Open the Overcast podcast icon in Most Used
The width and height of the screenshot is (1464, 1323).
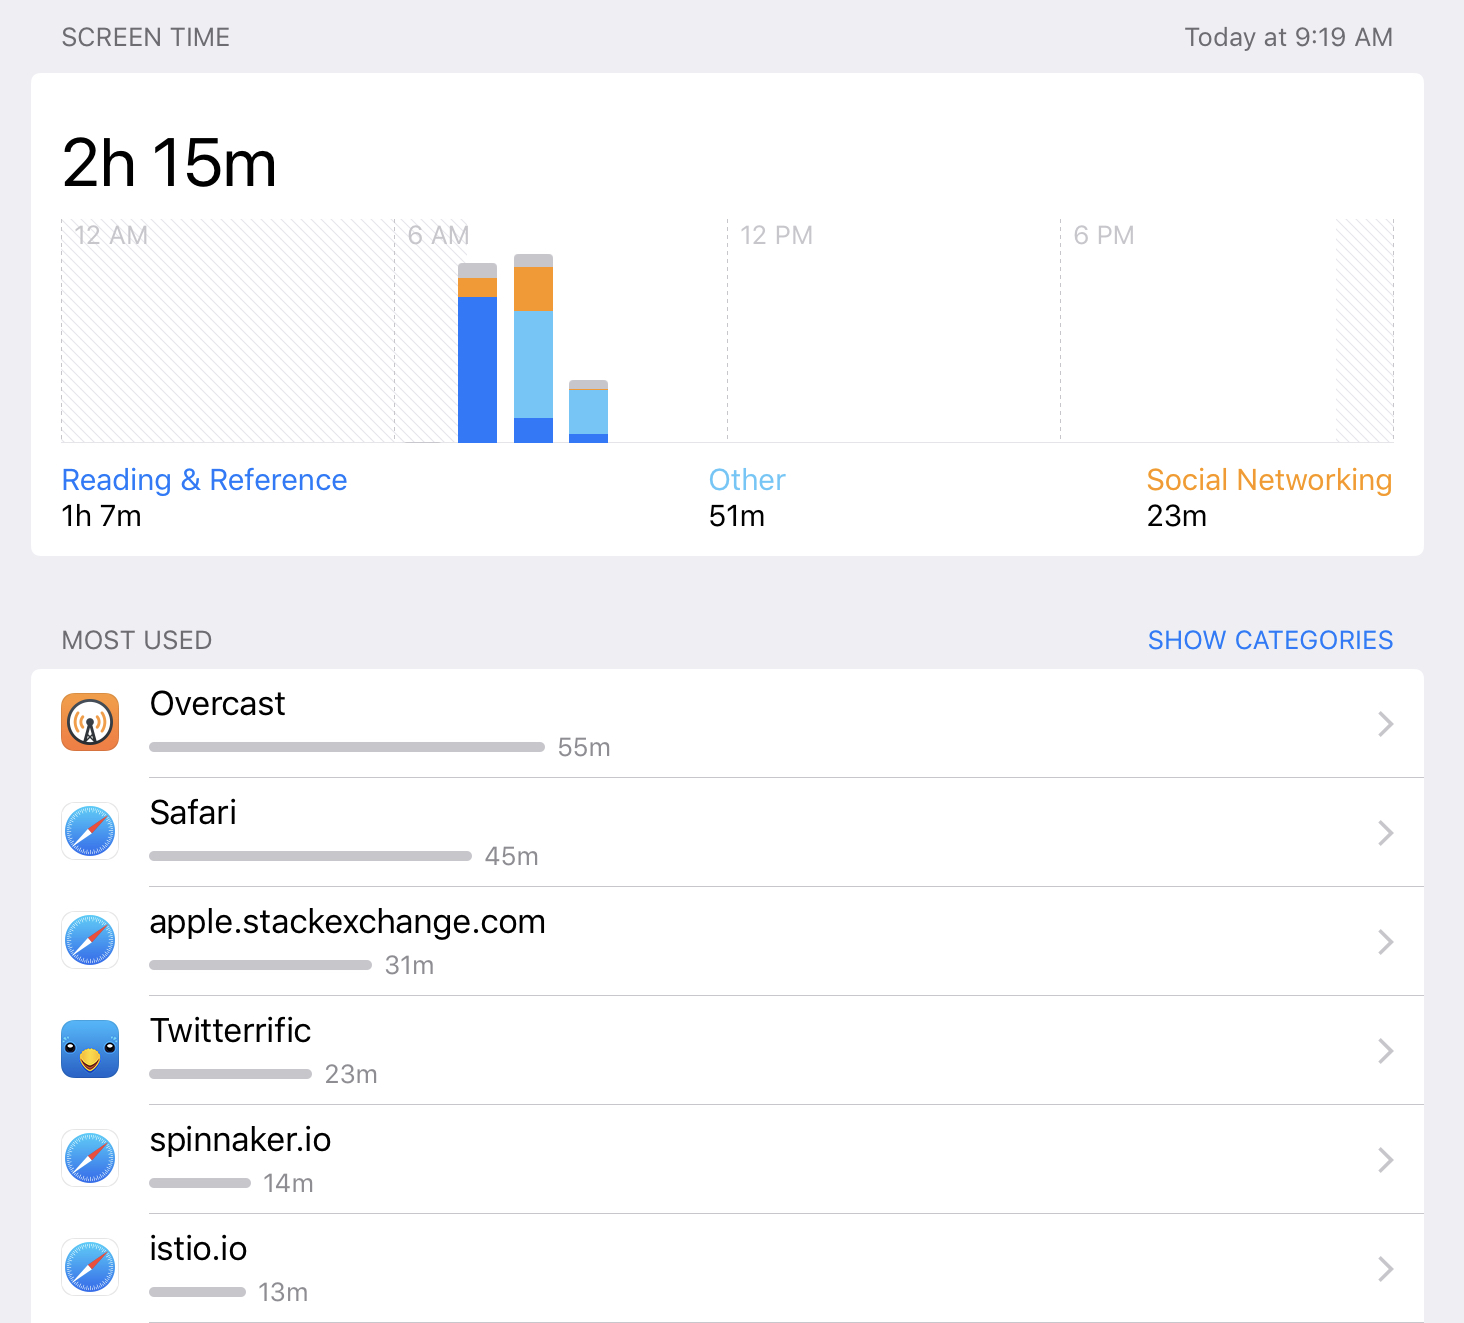[x=89, y=722]
